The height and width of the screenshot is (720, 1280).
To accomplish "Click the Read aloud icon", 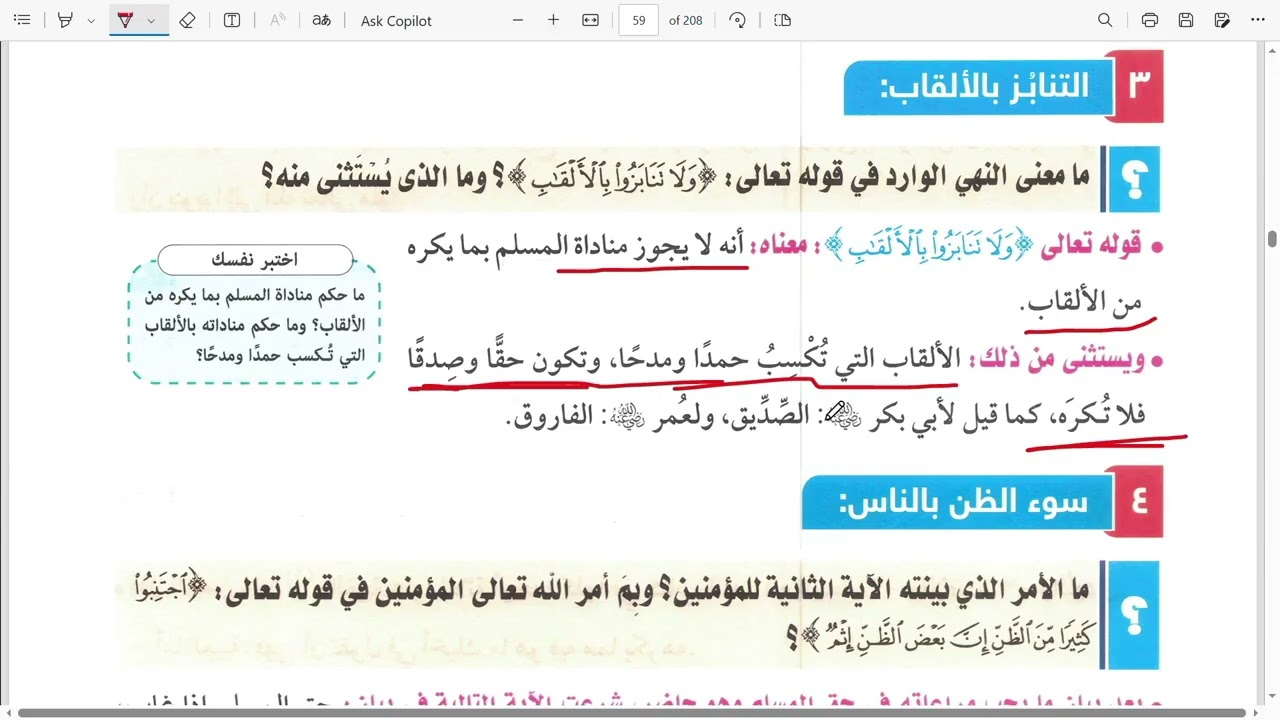I will pyautogui.click(x=278, y=20).
